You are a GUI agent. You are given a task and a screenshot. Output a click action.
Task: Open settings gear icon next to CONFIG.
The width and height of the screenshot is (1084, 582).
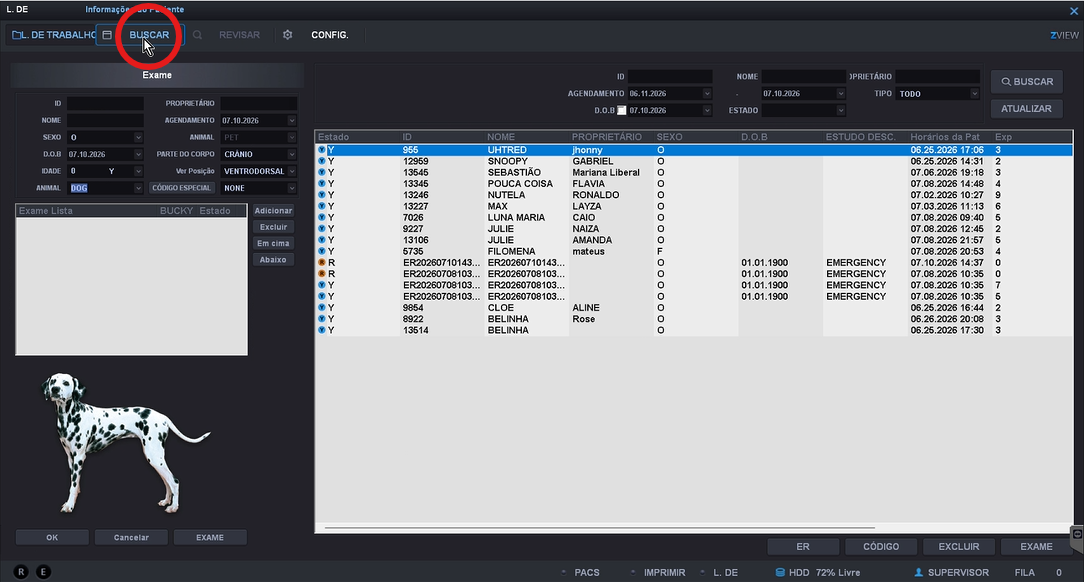click(x=288, y=35)
